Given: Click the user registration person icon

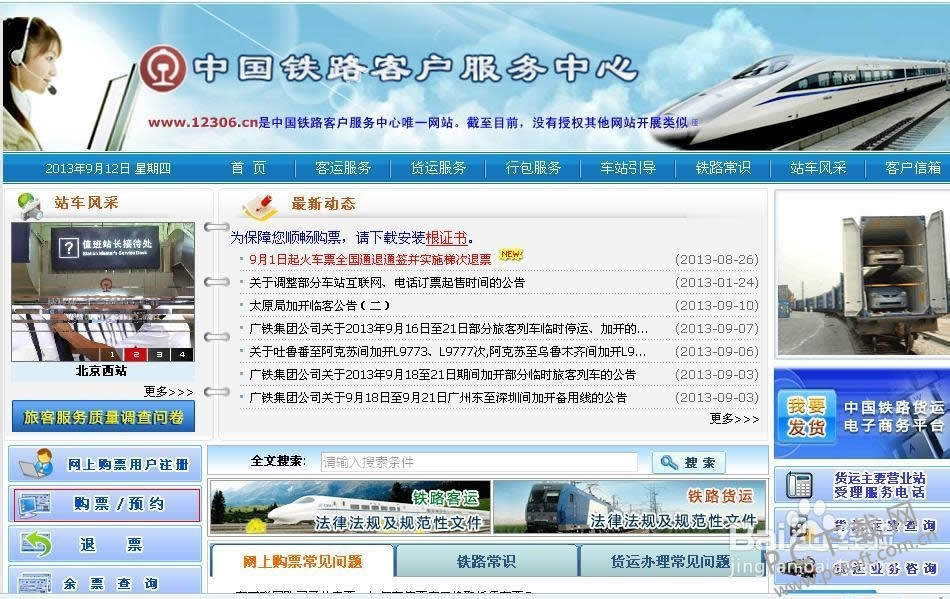Looking at the screenshot, I should (36, 463).
